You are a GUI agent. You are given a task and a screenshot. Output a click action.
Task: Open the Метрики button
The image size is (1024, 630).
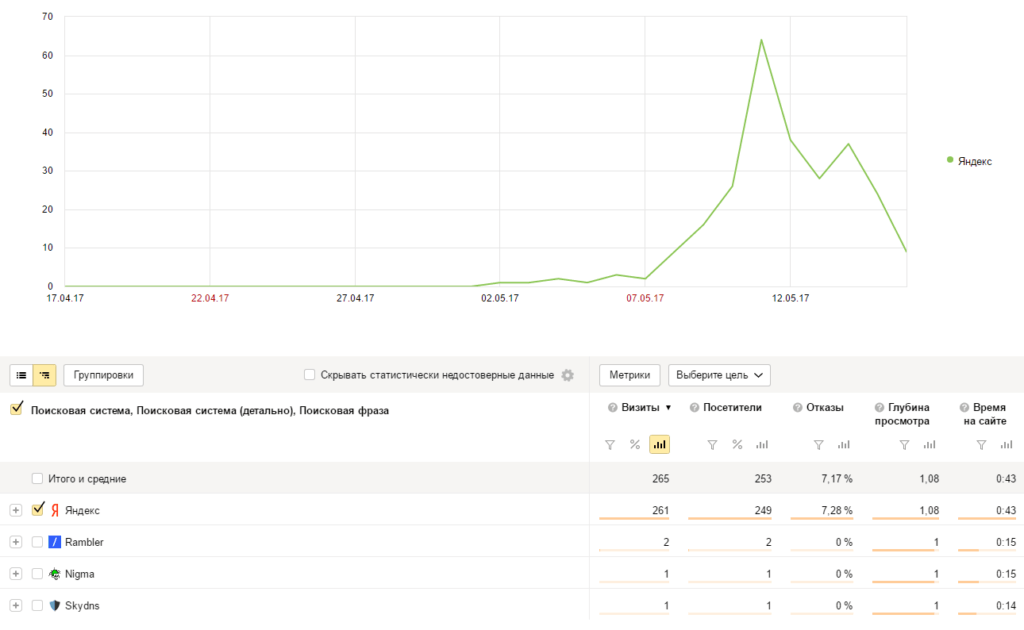coord(629,375)
